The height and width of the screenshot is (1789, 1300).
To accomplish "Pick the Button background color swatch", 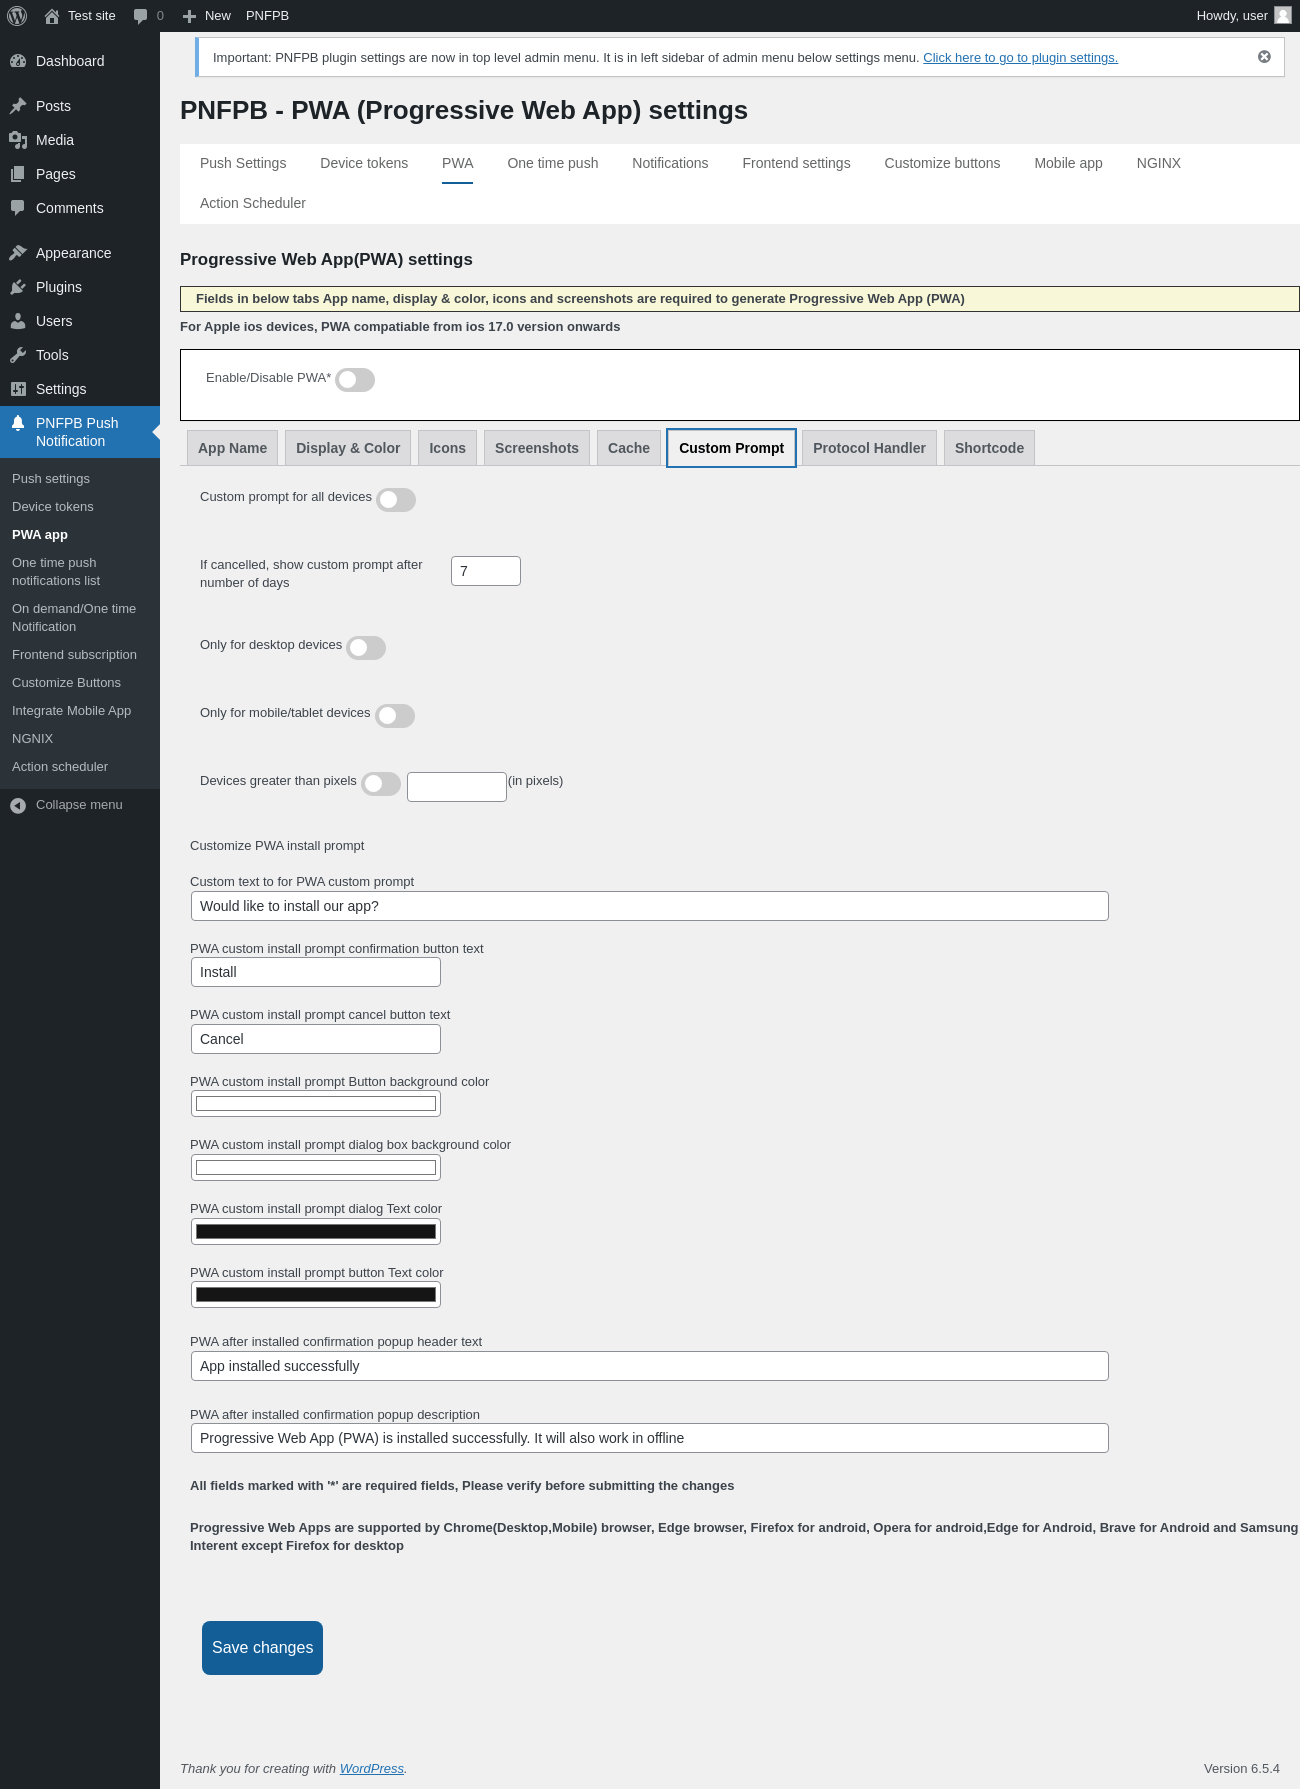I will click(316, 1104).
